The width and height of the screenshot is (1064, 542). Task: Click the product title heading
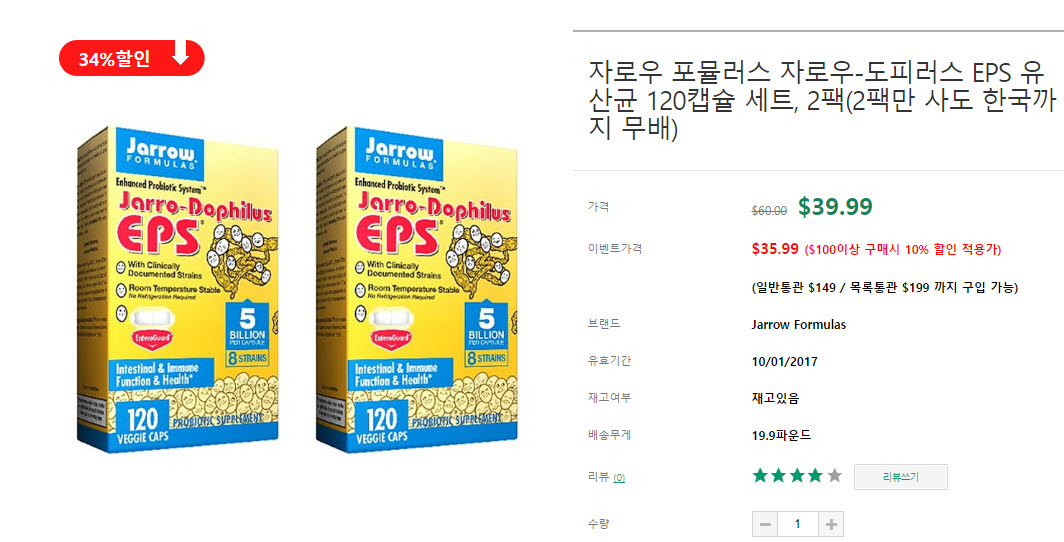click(x=817, y=100)
